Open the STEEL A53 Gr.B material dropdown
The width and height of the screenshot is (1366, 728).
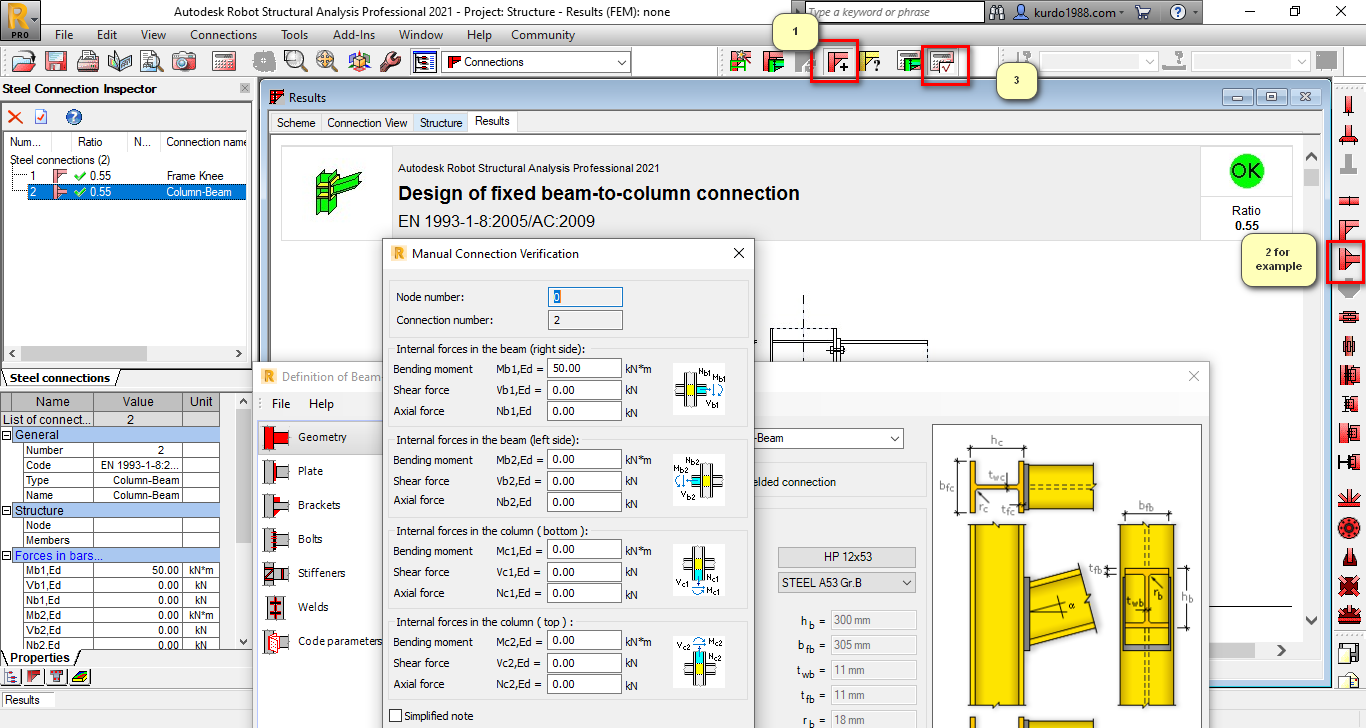[847, 583]
